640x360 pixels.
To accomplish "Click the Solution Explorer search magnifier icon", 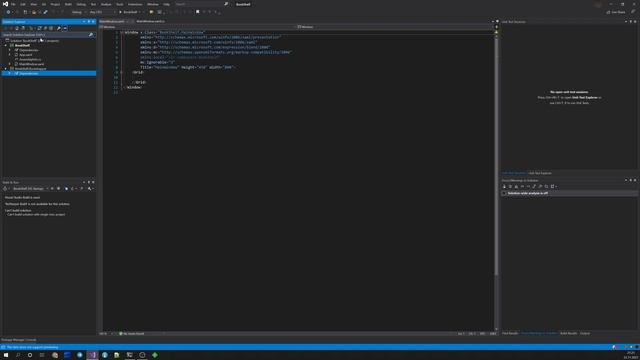I will (x=91, y=35).
